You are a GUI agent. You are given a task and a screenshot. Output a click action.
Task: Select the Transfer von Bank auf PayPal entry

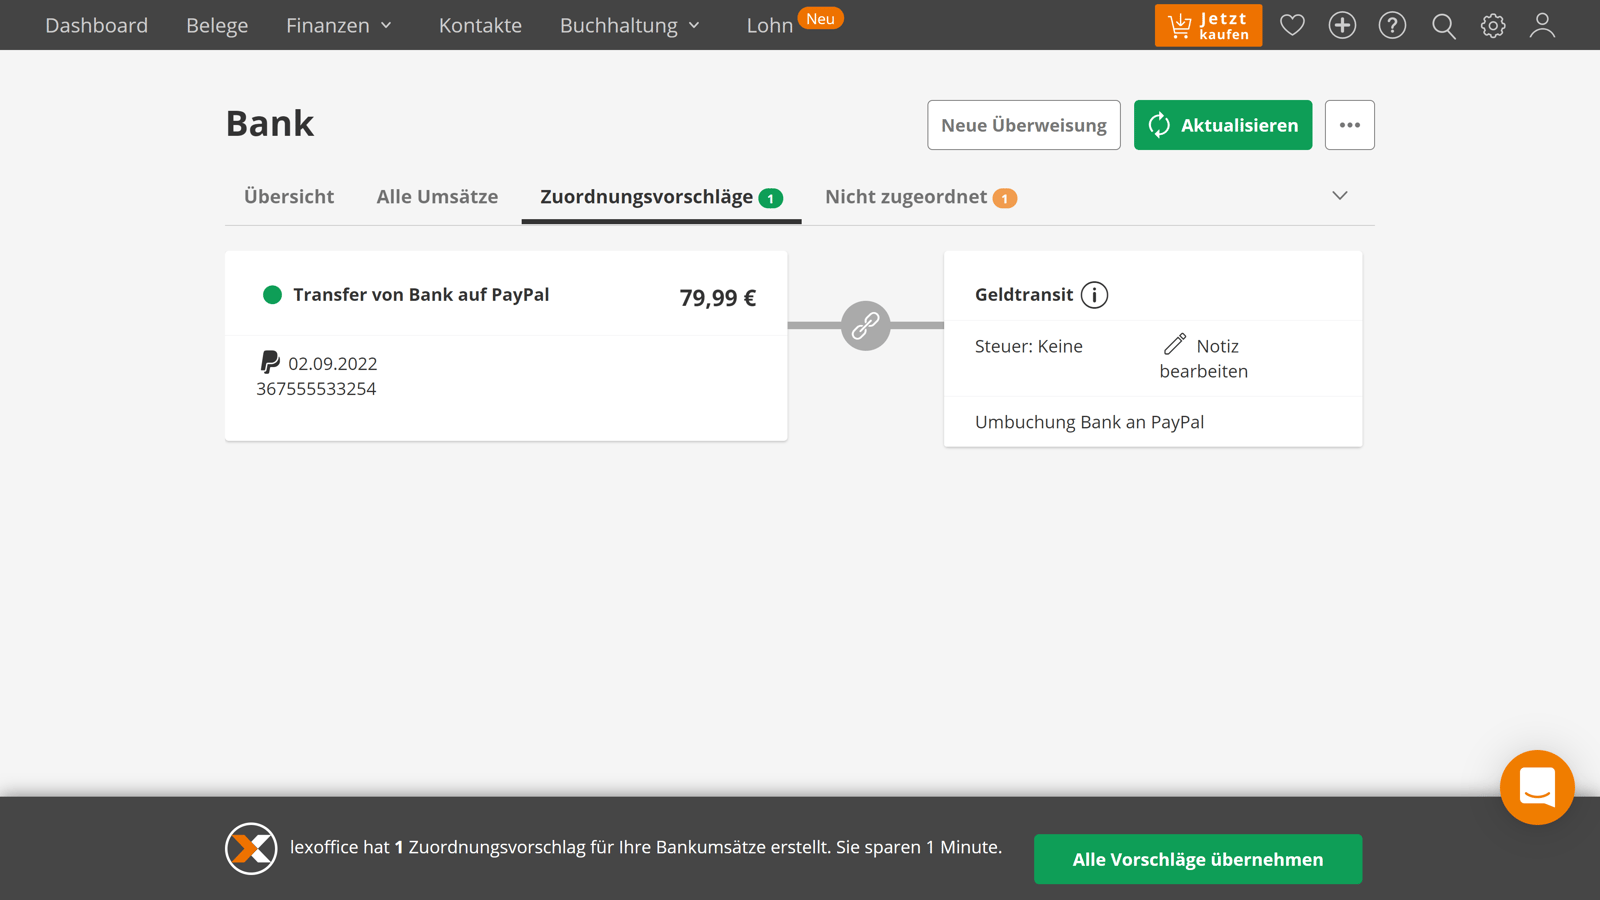point(421,295)
